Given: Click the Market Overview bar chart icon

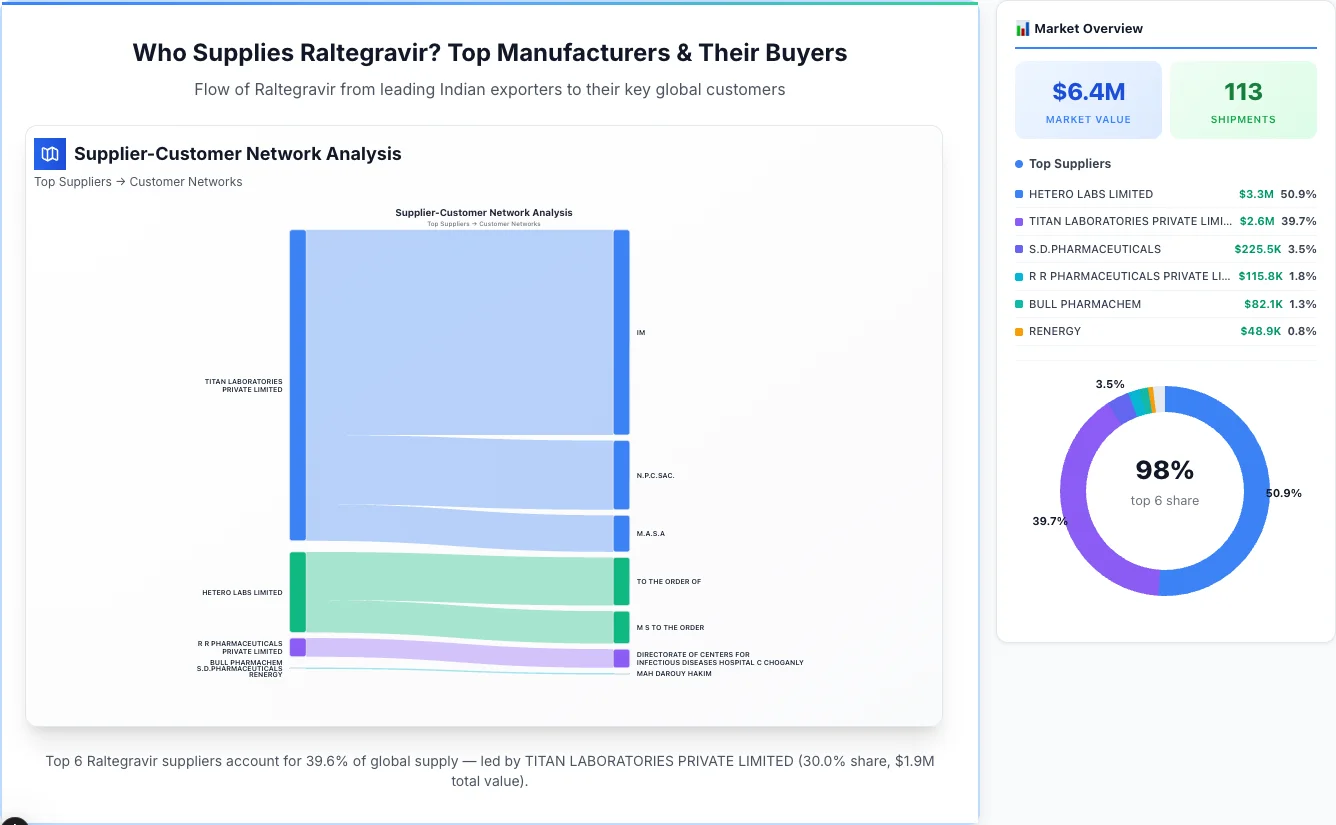Looking at the screenshot, I should click(x=1022, y=28).
